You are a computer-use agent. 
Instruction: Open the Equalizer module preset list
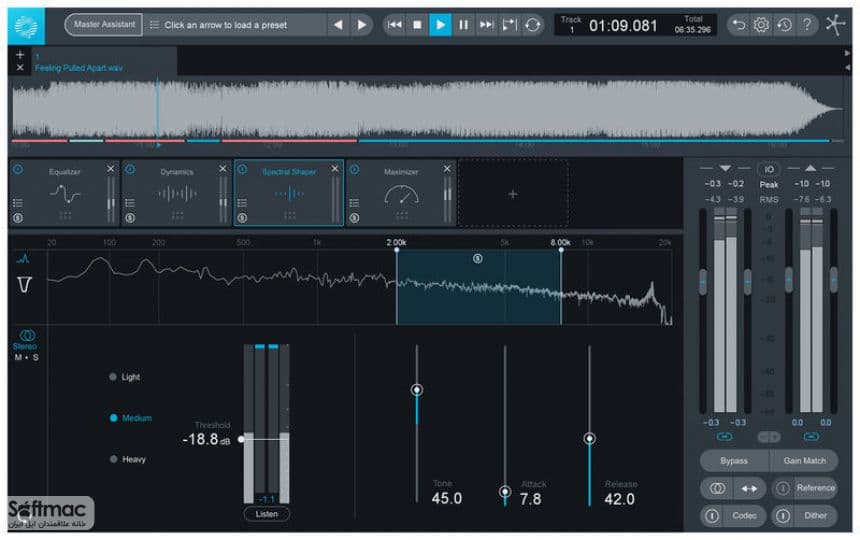point(18,203)
